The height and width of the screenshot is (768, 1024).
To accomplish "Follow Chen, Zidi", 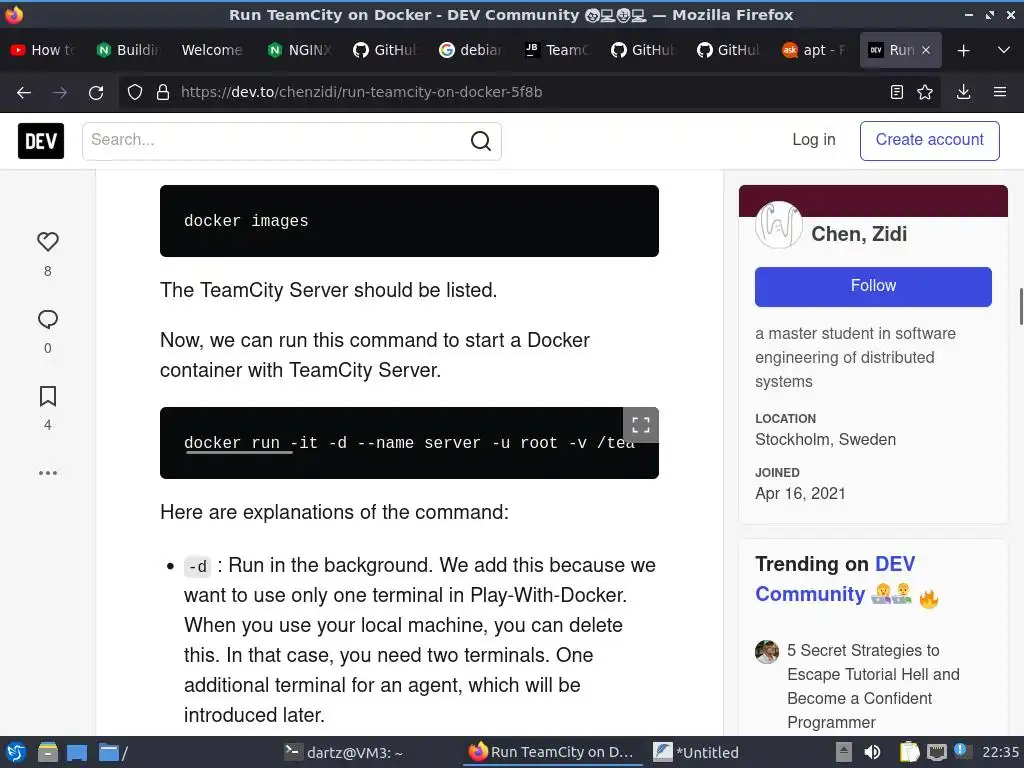I will [873, 286].
